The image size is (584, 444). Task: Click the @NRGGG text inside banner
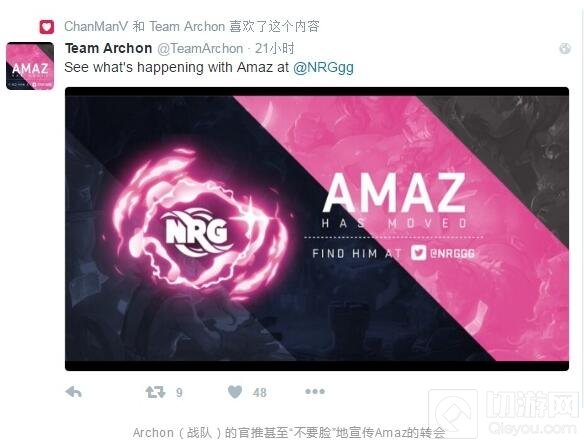tap(452, 254)
